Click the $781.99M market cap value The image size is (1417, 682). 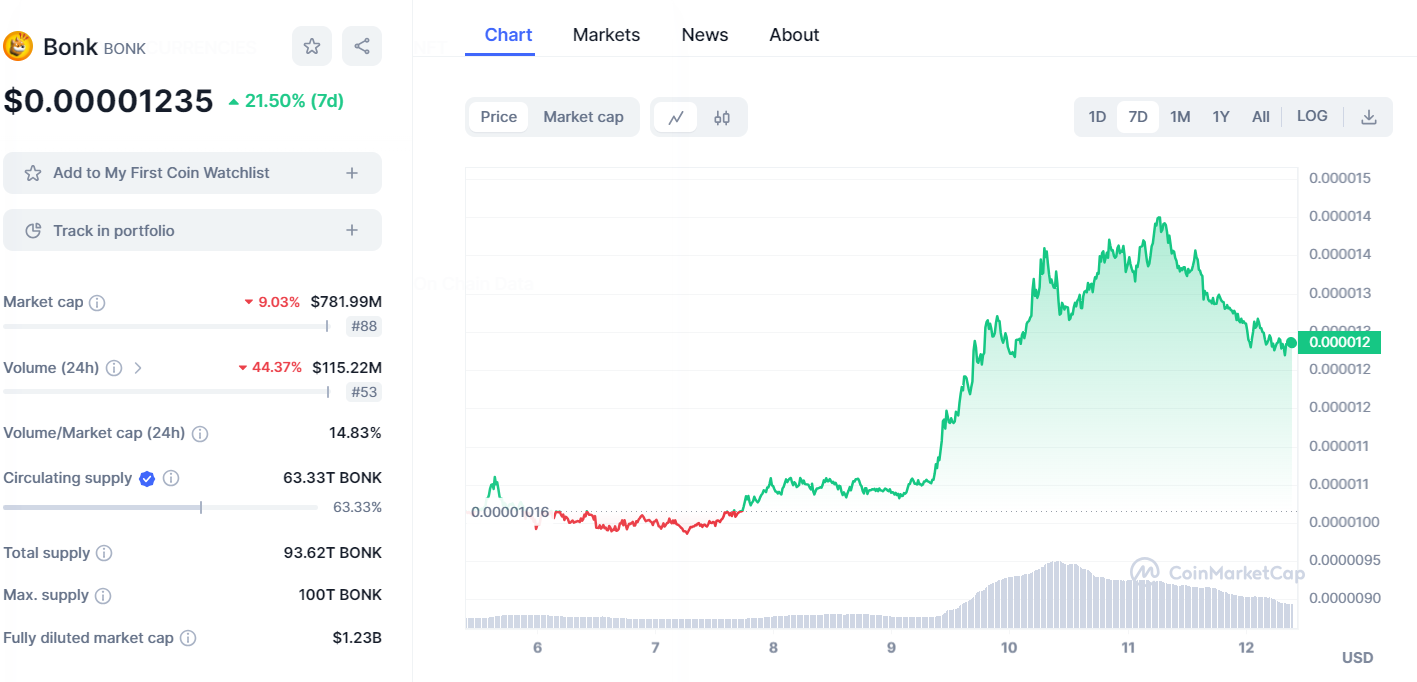tap(346, 302)
